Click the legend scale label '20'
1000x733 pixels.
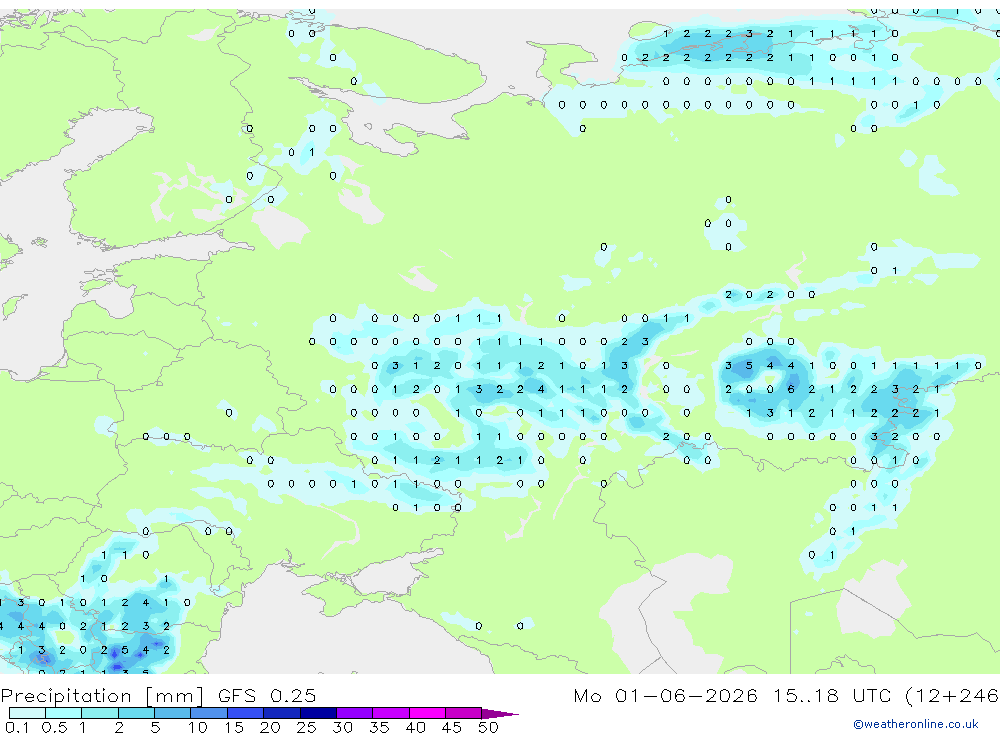(x=270, y=727)
